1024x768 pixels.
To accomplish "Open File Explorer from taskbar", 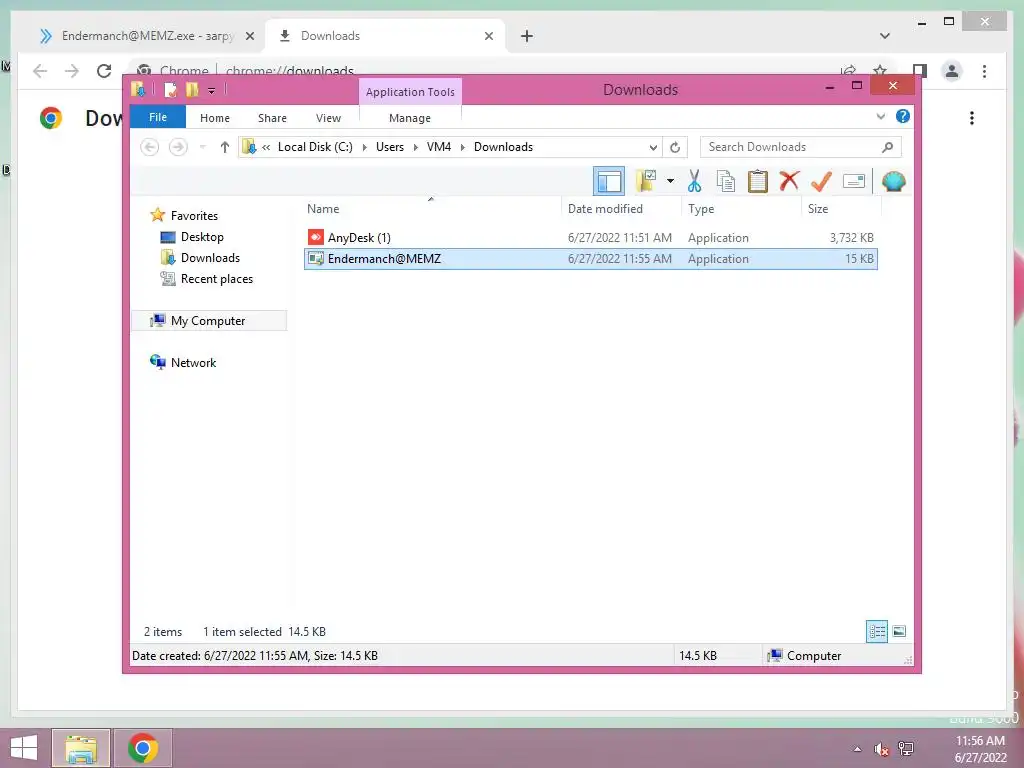I will tap(81, 748).
